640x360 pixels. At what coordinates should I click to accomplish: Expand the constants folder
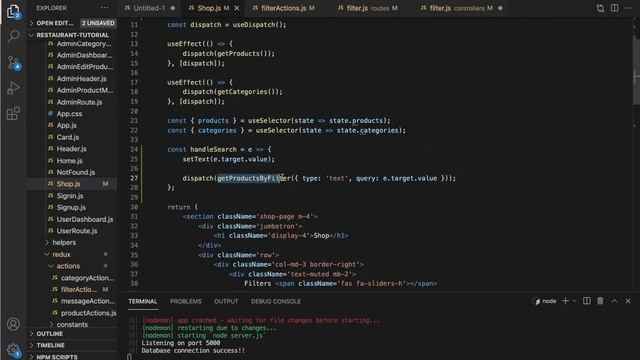[72, 324]
